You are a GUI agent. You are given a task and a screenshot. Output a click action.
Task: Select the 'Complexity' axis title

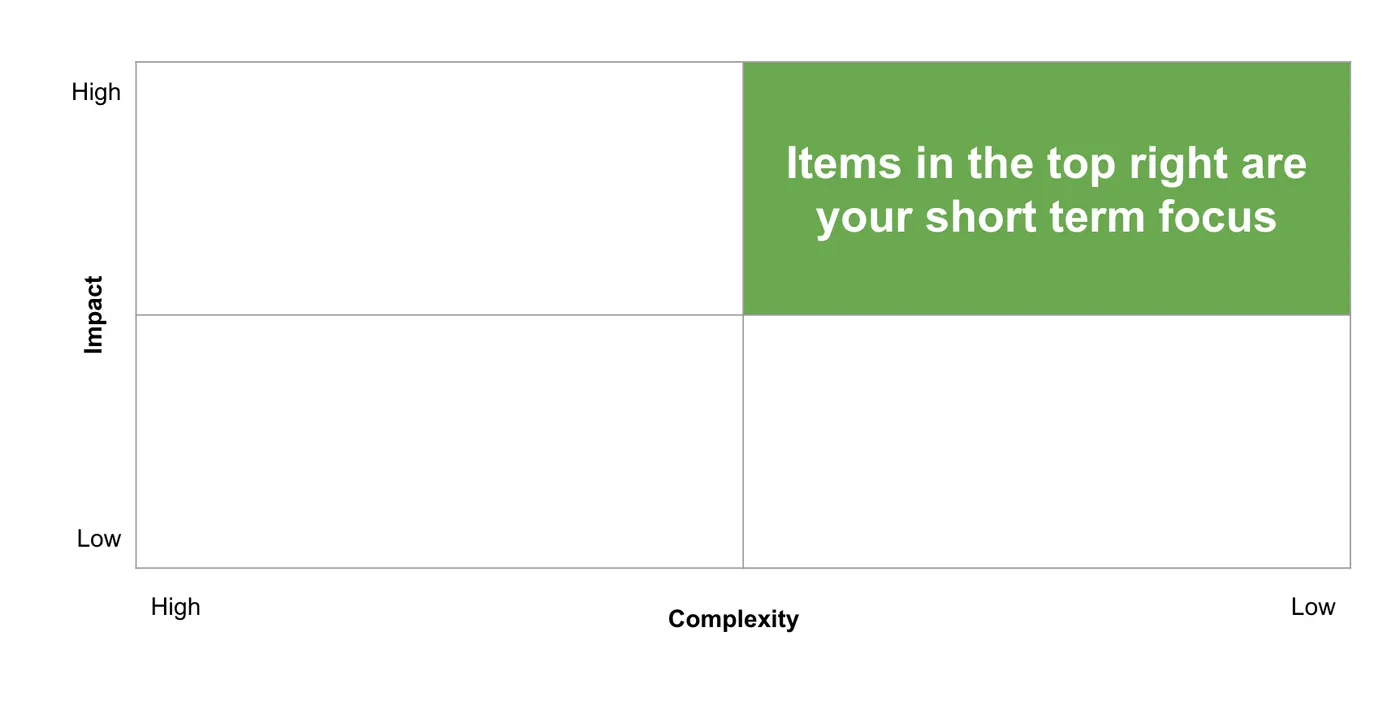733,619
